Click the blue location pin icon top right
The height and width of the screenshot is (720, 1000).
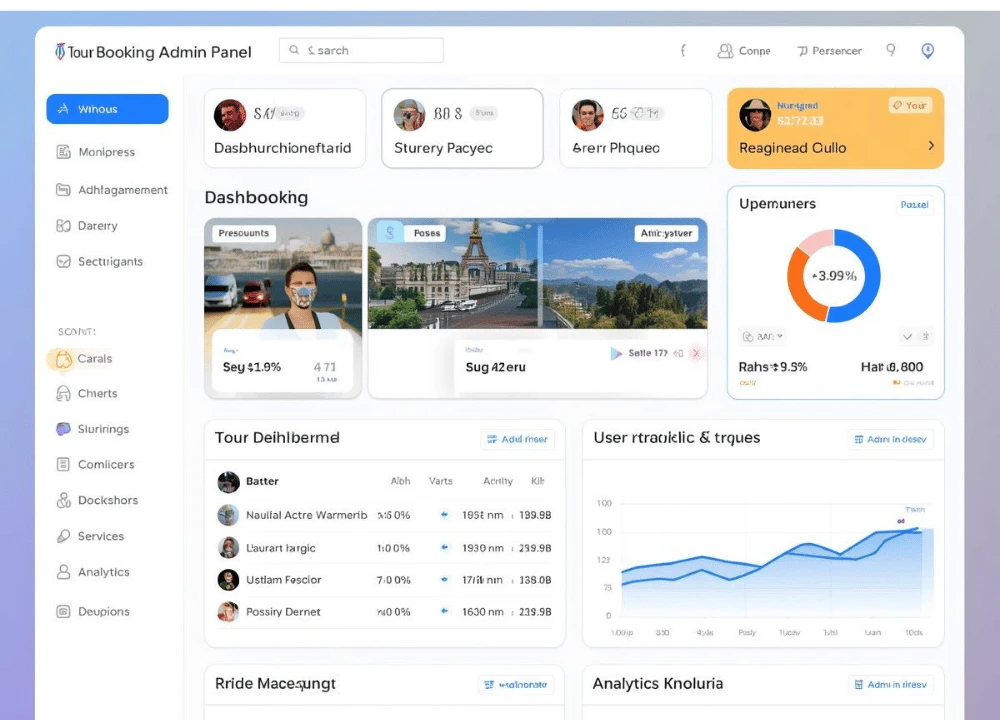click(x=927, y=50)
